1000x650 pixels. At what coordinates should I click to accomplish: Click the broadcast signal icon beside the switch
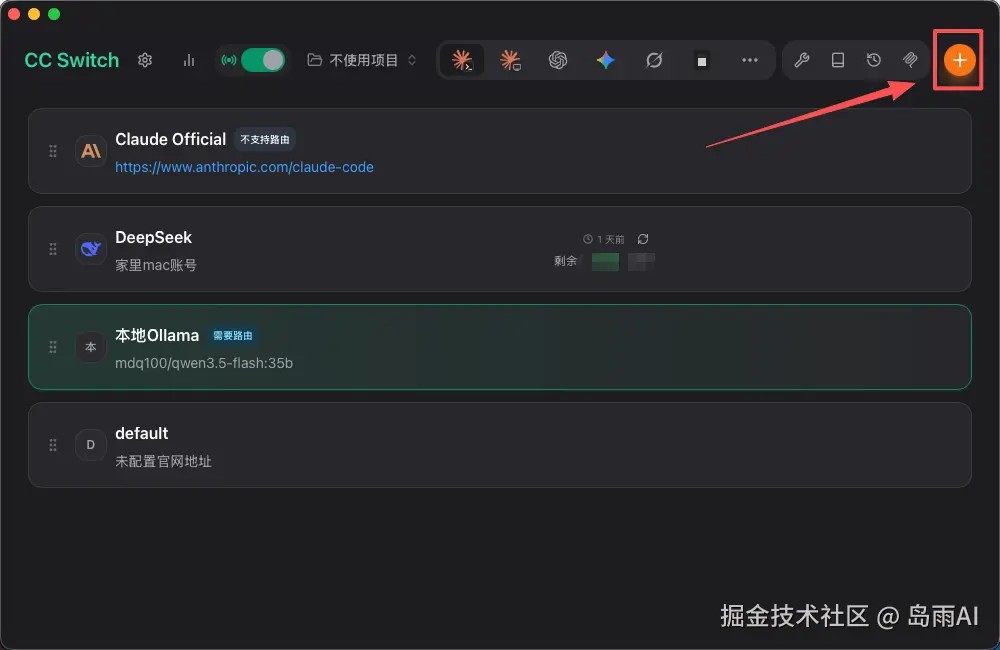point(228,60)
